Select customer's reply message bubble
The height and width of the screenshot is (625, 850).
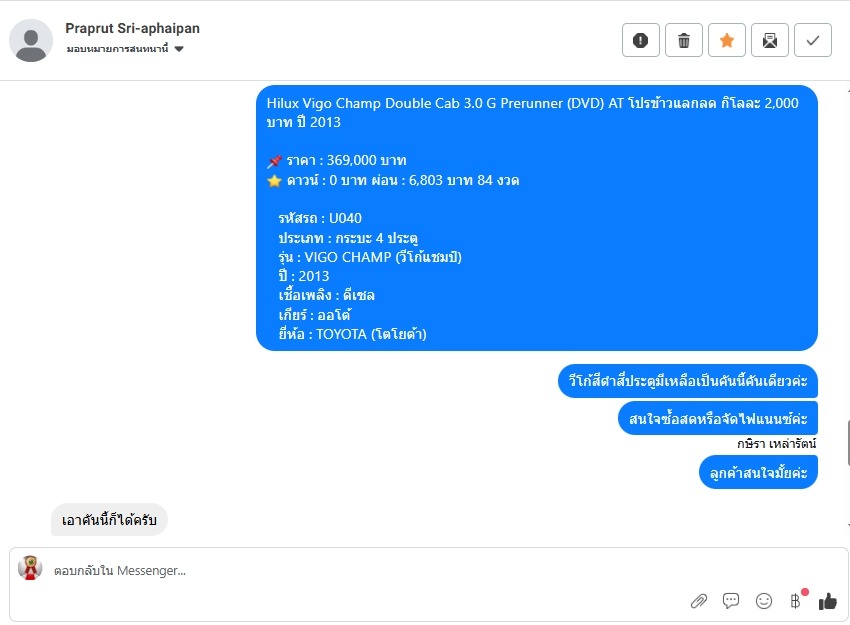109,520
